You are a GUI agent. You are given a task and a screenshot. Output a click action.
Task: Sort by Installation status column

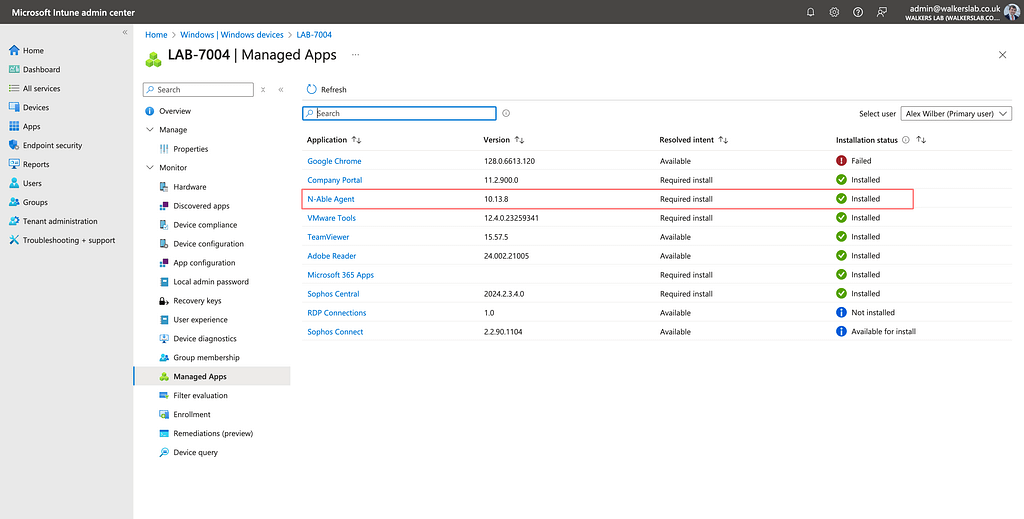pyautogui.click(x=921, y=140)
